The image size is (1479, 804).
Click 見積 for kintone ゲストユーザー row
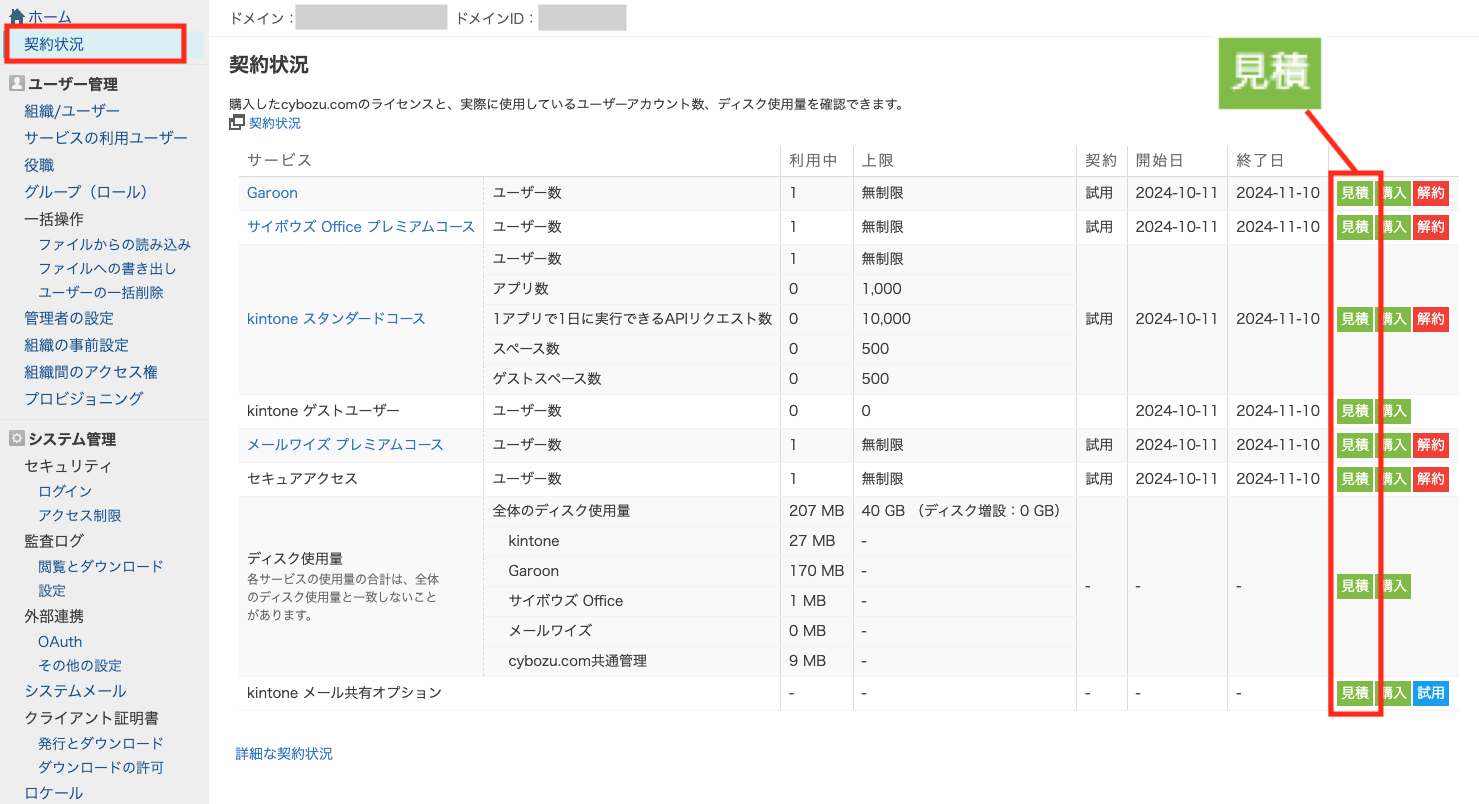coord(1355,411)
